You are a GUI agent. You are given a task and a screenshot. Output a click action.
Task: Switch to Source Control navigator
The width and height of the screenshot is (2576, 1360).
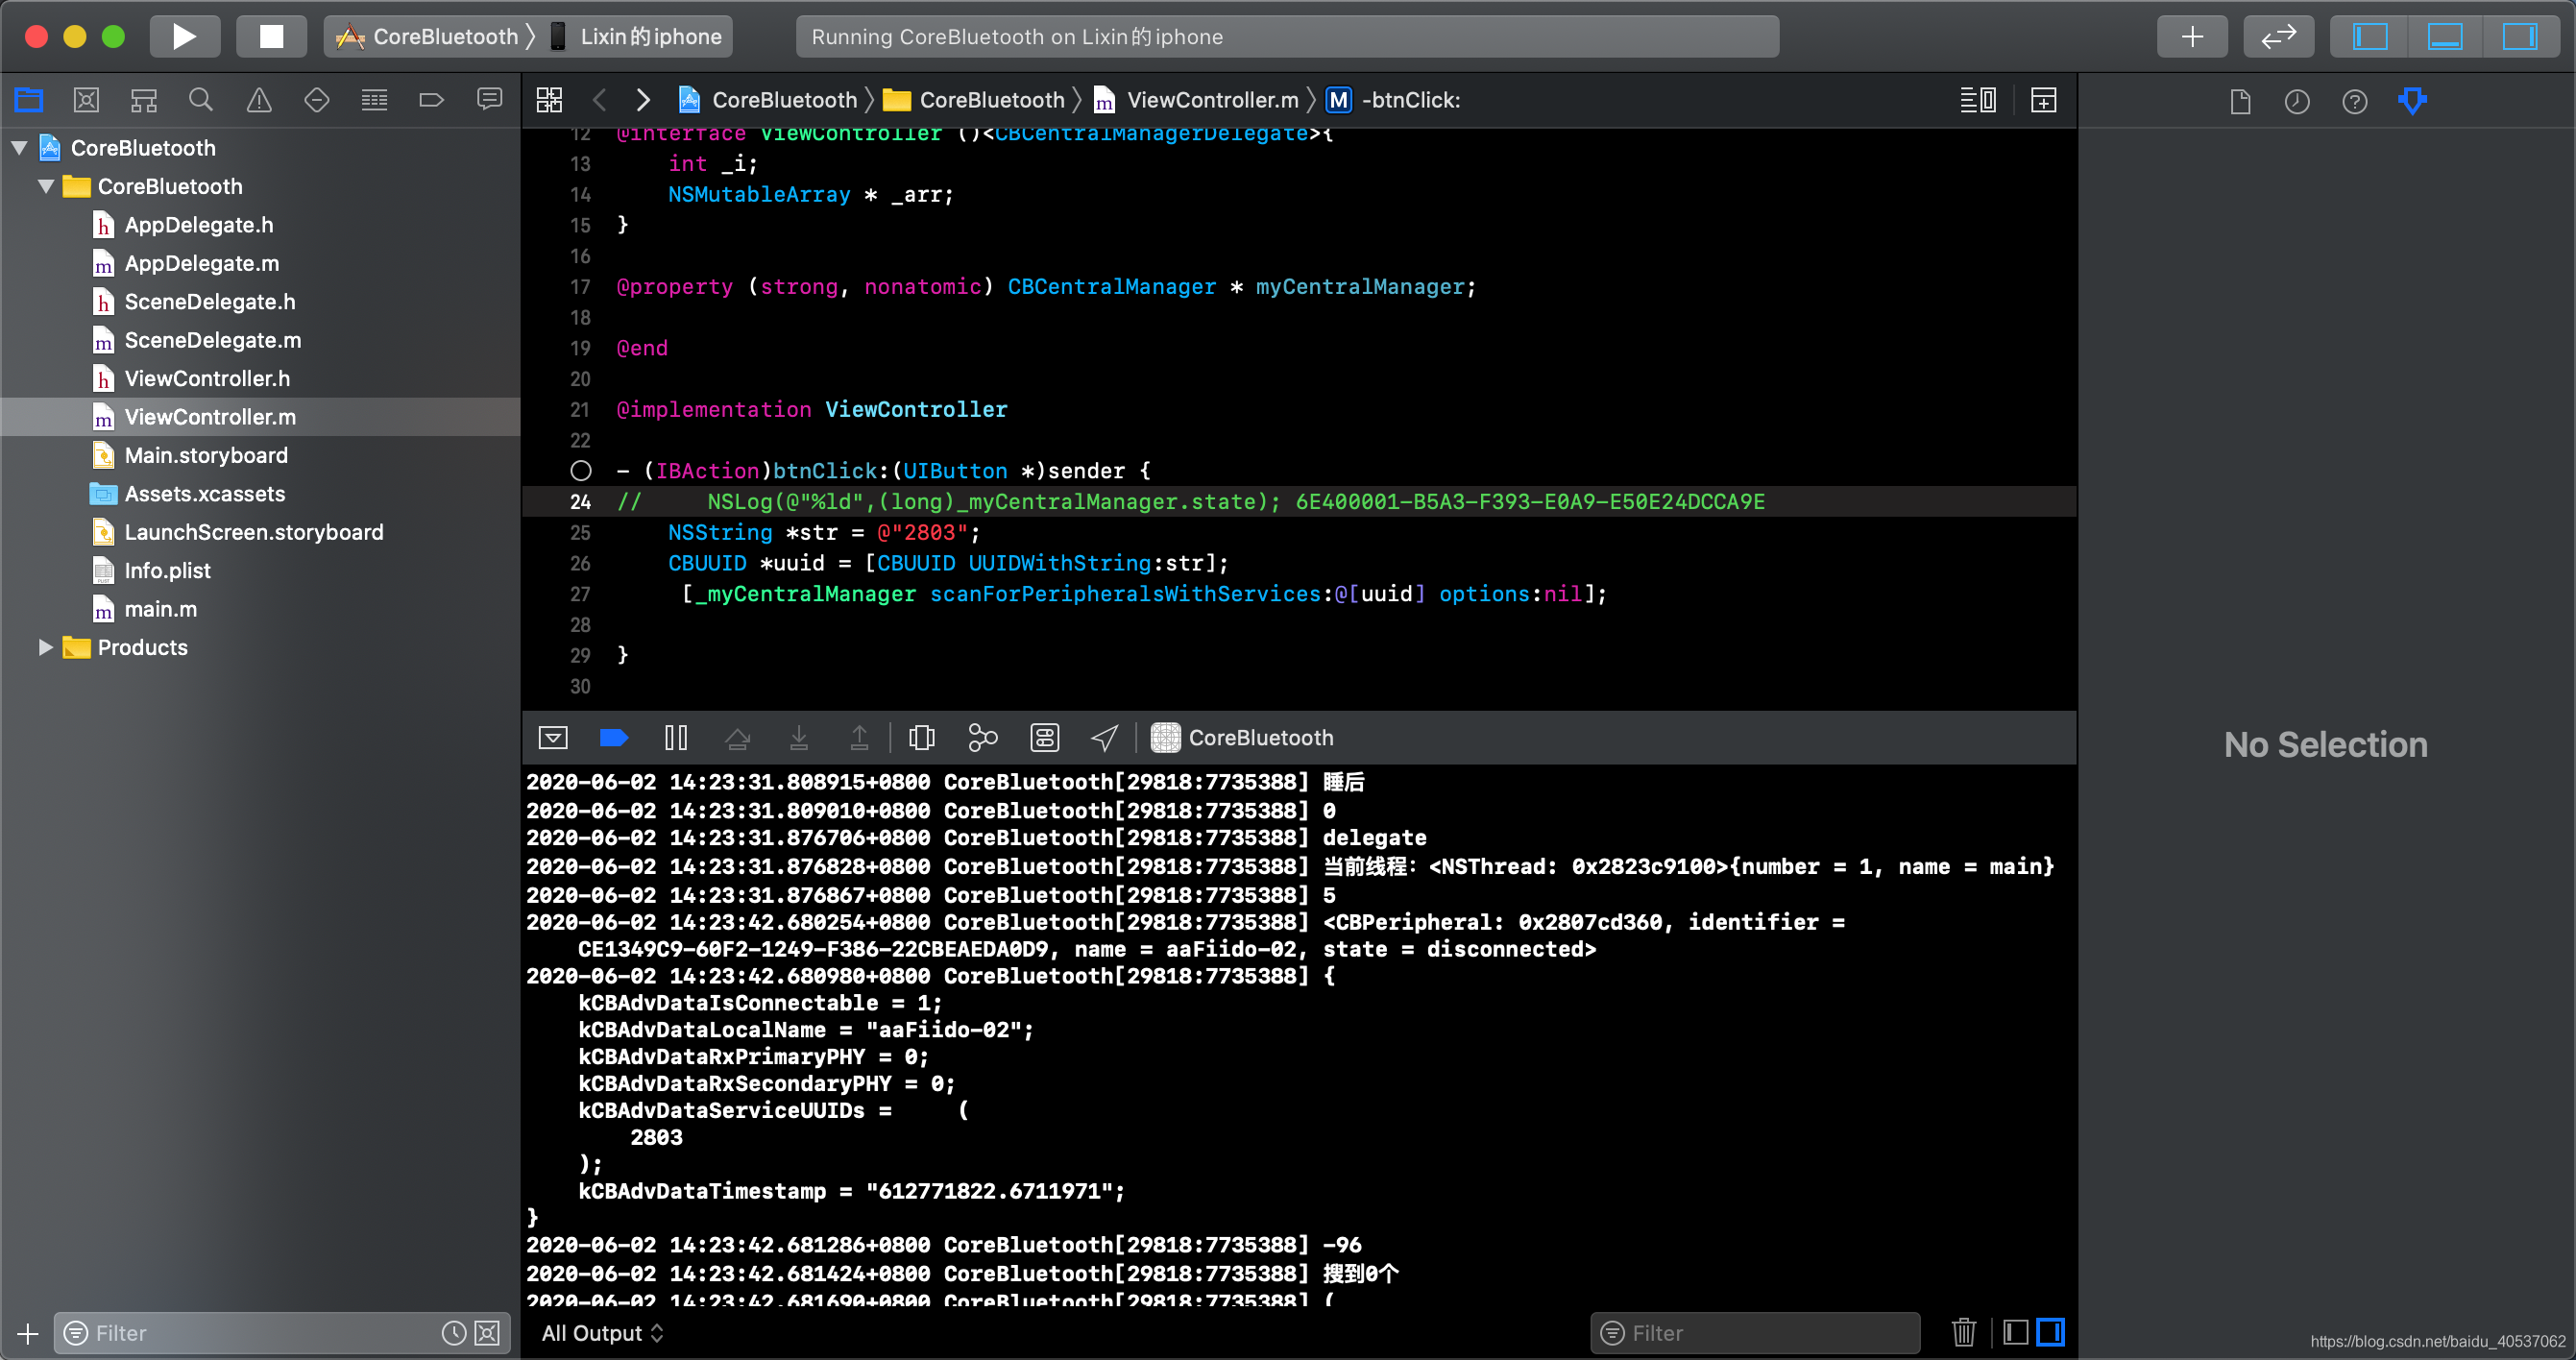(86, 100)
